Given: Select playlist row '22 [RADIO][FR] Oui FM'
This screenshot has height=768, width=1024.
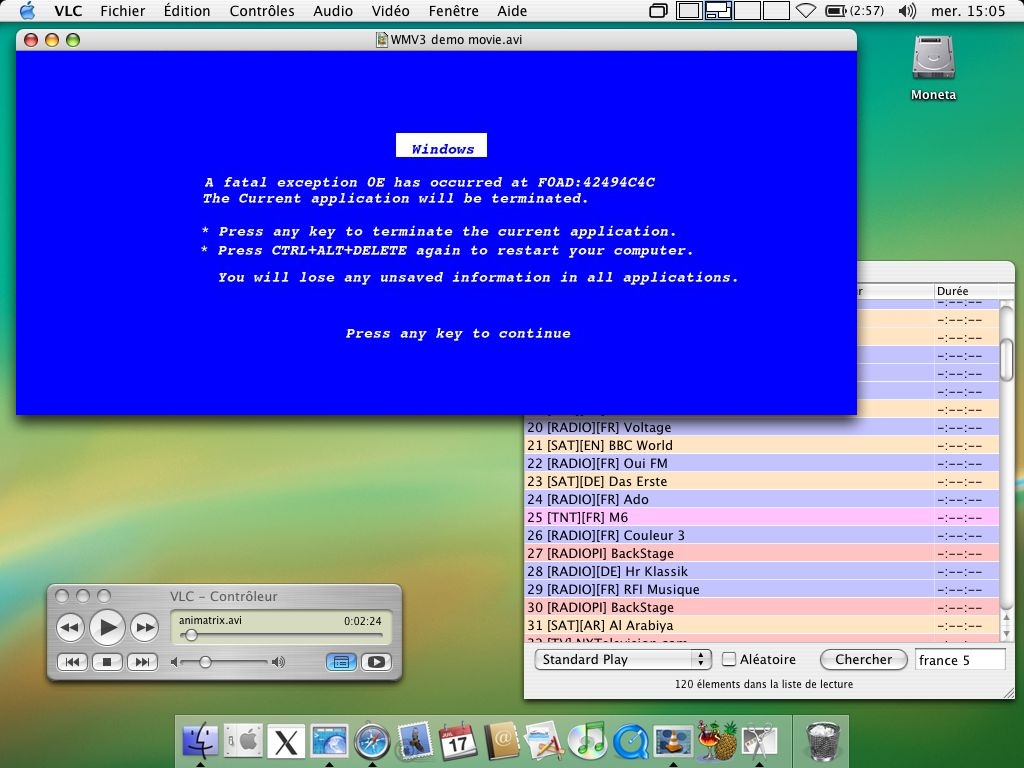Looking at the screenshot, I should click(x=761, y=464).
